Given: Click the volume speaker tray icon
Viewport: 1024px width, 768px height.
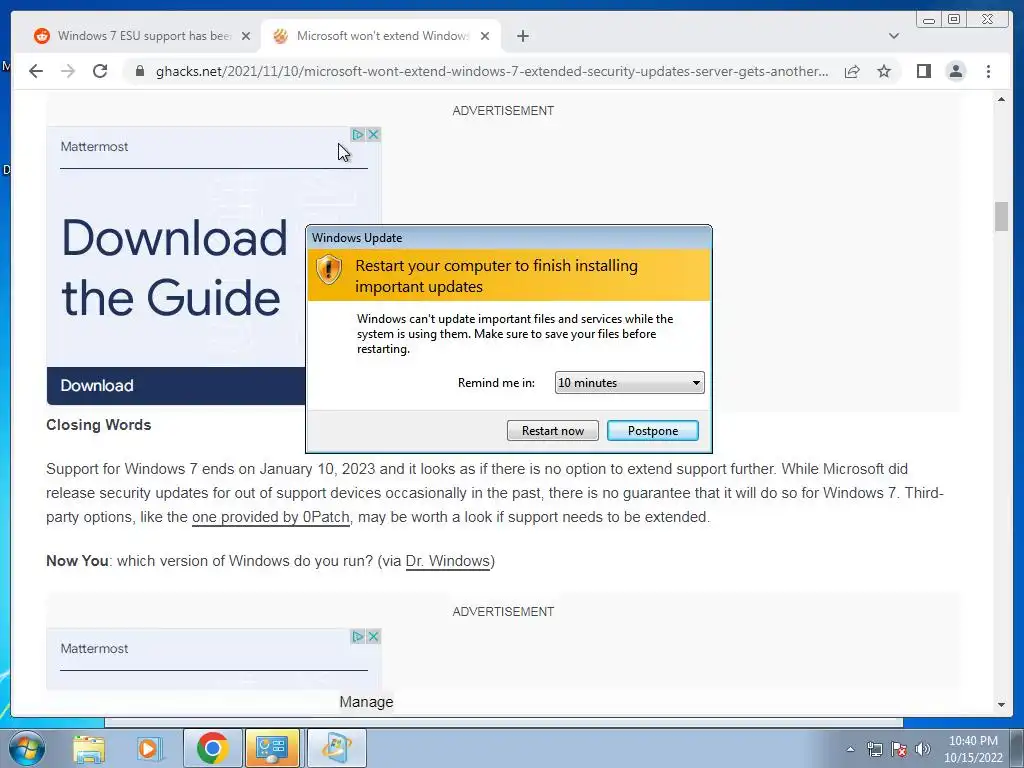Looking at the screenshot, I should pos(923,749).
